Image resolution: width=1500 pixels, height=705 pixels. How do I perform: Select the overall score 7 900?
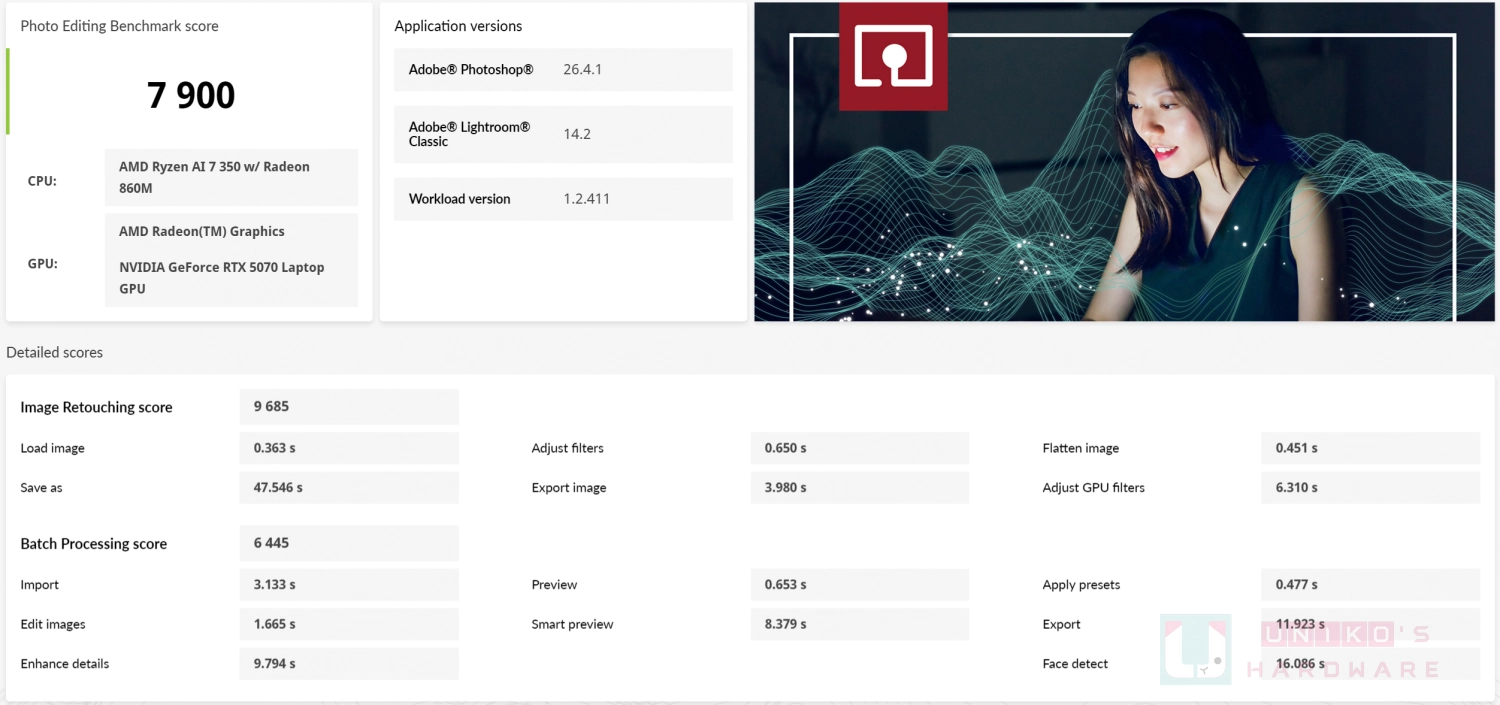[x=191, y=95]
